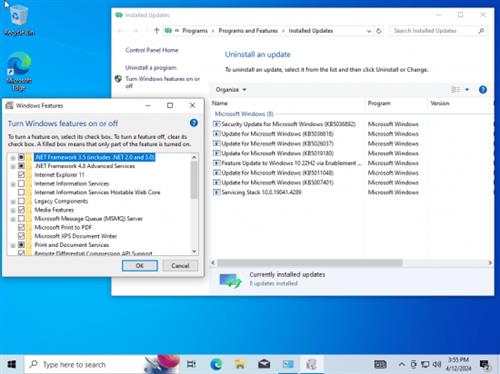Viewport: 500px width, 374px height.
Task: Open the Microsoft Edge desktop shortcut
Action: [19, 71]
